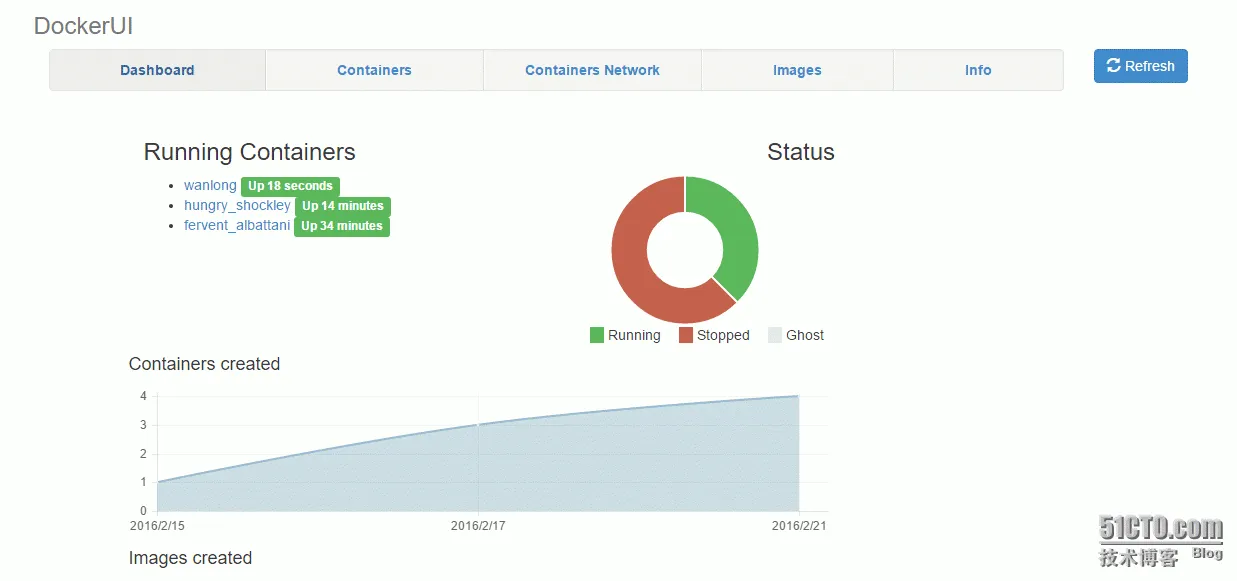Click the Refresh button
The width and height of the screenshot is (1237, 581).
(x=1140, y=66)
